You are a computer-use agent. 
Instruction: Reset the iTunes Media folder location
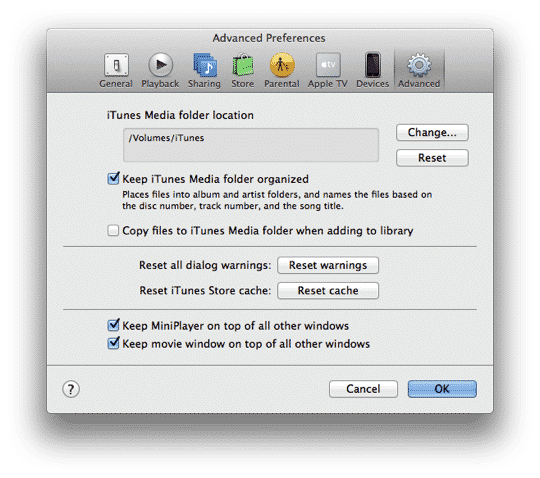(x=432, y=158)
